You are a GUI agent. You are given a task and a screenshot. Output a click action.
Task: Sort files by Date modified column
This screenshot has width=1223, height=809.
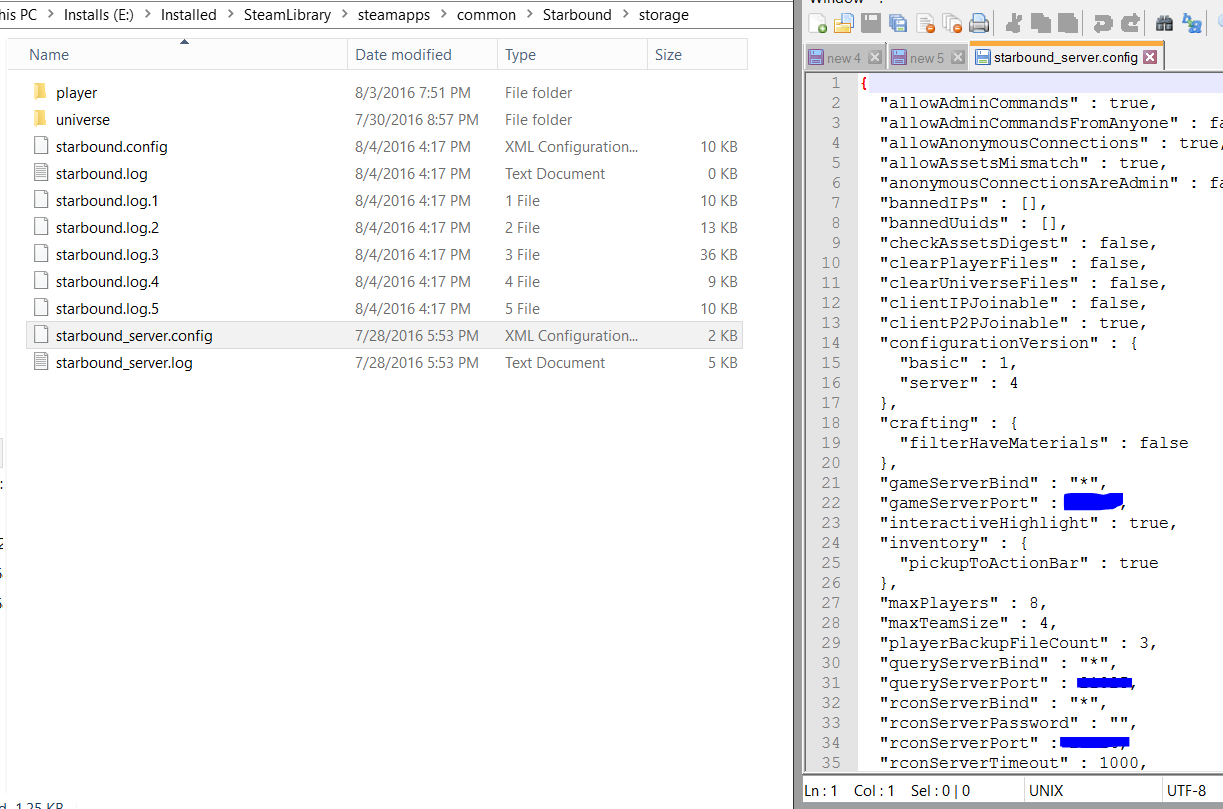(x=403, y=55)
